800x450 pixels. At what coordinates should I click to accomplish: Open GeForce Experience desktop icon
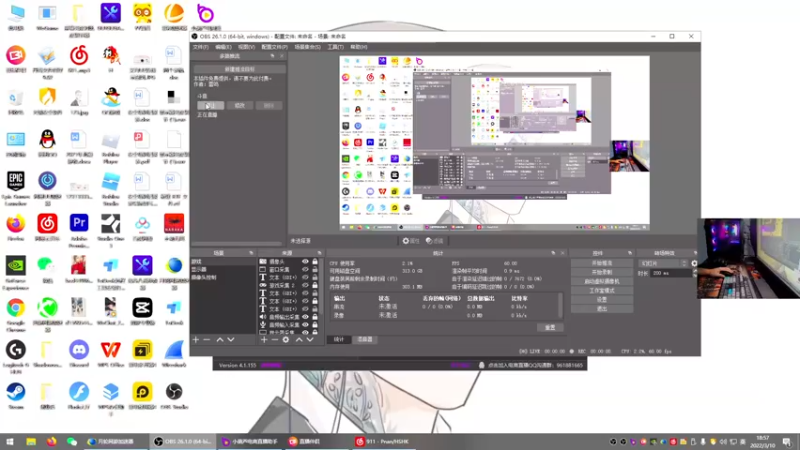coord(16,272)
